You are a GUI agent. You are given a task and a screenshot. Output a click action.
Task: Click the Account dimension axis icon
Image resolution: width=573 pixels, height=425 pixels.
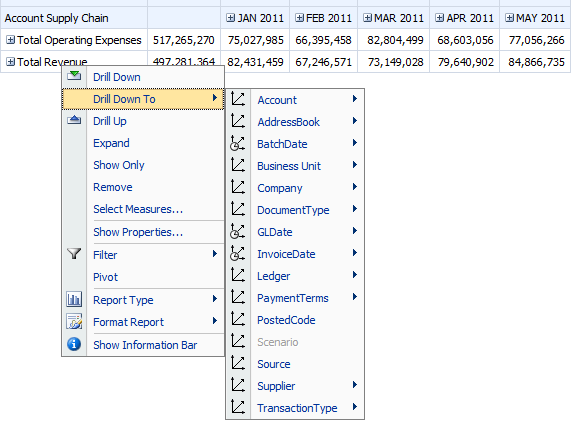click(x=238, y=99)
